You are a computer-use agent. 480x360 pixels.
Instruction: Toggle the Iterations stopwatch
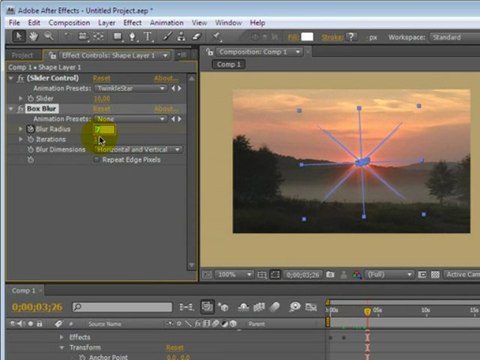coord(31,139)
